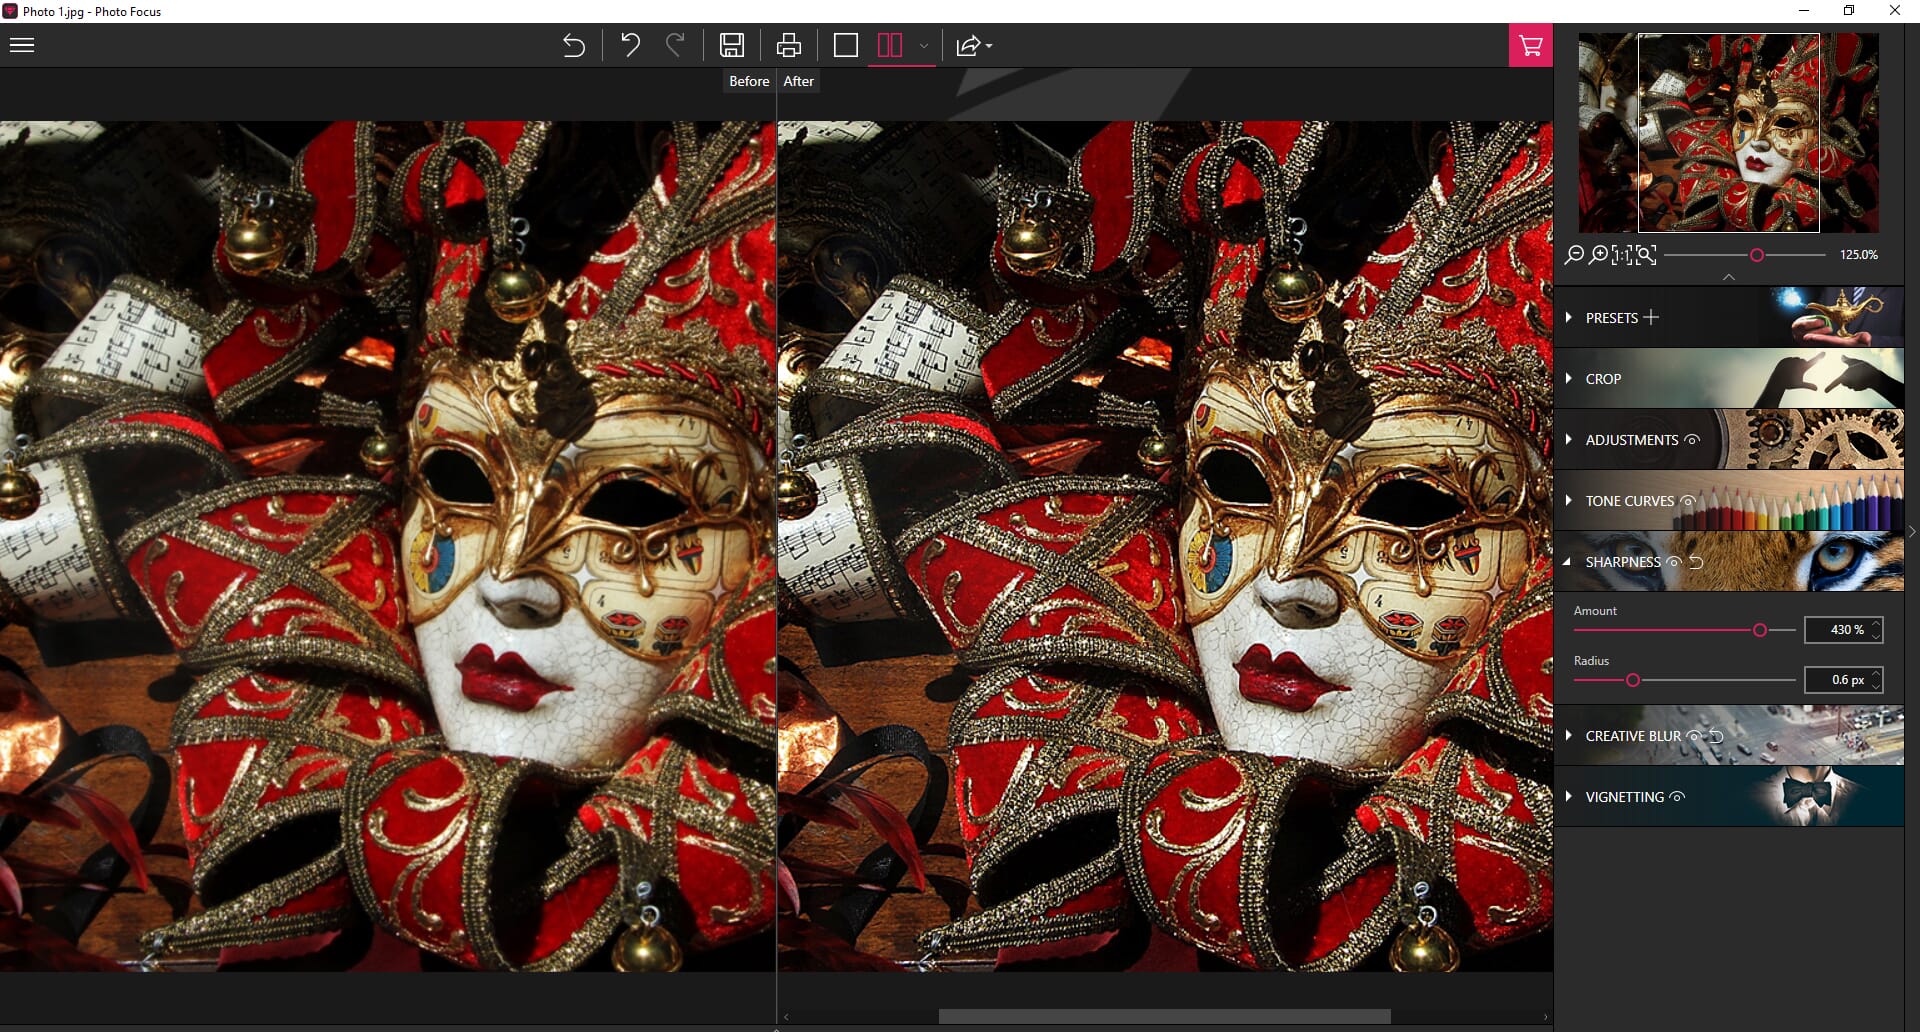The height and width of the screenshot is (1032, 1920).
Task: Click the horizontal scrollbar thumb
Action: click(1164, 1016)
